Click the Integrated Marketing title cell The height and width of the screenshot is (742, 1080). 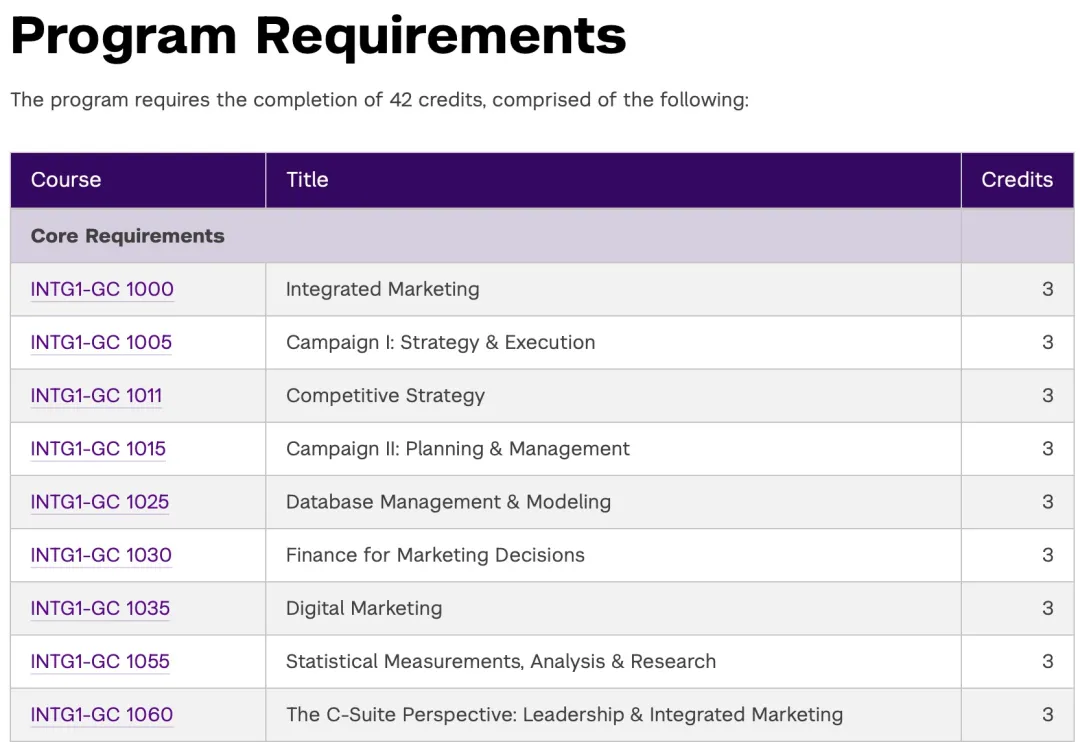[x=382, y=289]
